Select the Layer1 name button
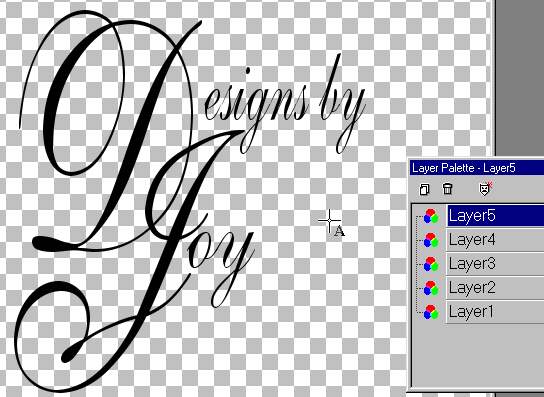Viewport: 544px width, 397px height. (x=495, y=312)
